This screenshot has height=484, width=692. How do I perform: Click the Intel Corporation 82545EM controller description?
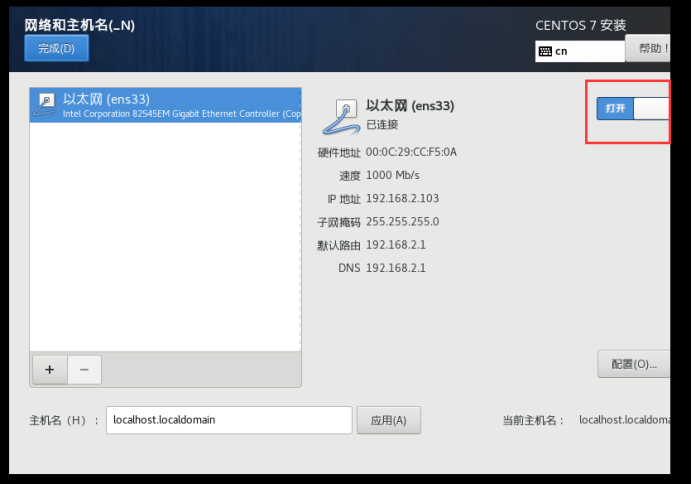tap(182, 114)
